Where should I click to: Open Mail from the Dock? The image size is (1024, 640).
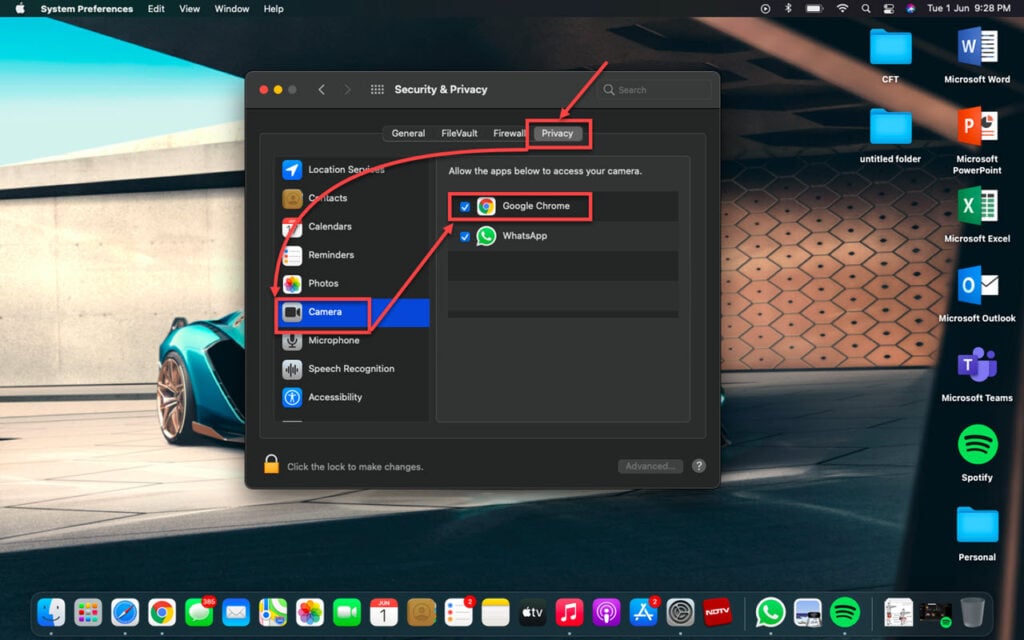(x=236, y=613)
